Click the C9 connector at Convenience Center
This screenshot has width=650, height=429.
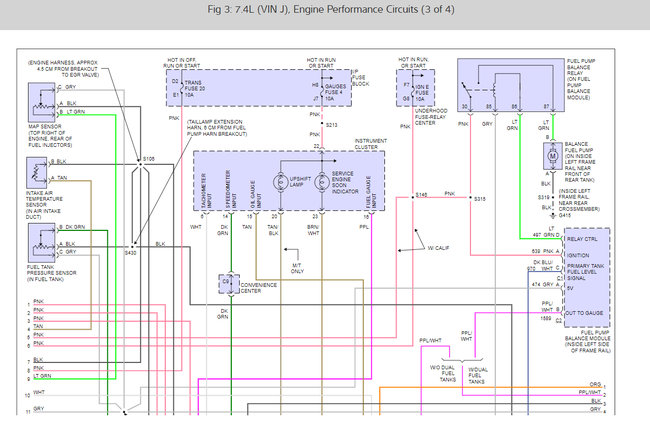(229, 284)
